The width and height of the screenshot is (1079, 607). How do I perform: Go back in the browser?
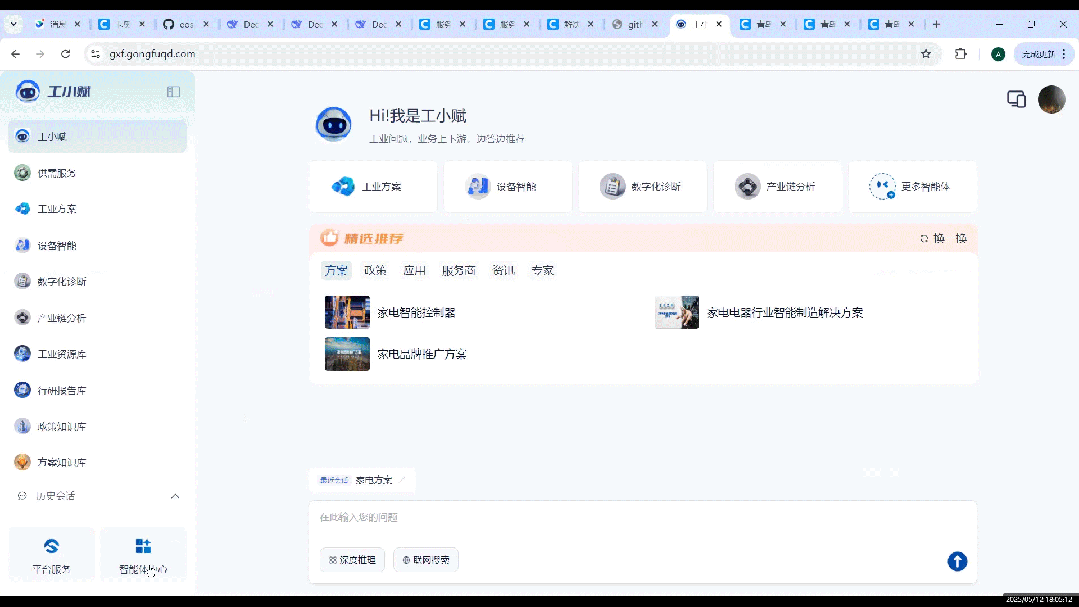coord(15,54)
